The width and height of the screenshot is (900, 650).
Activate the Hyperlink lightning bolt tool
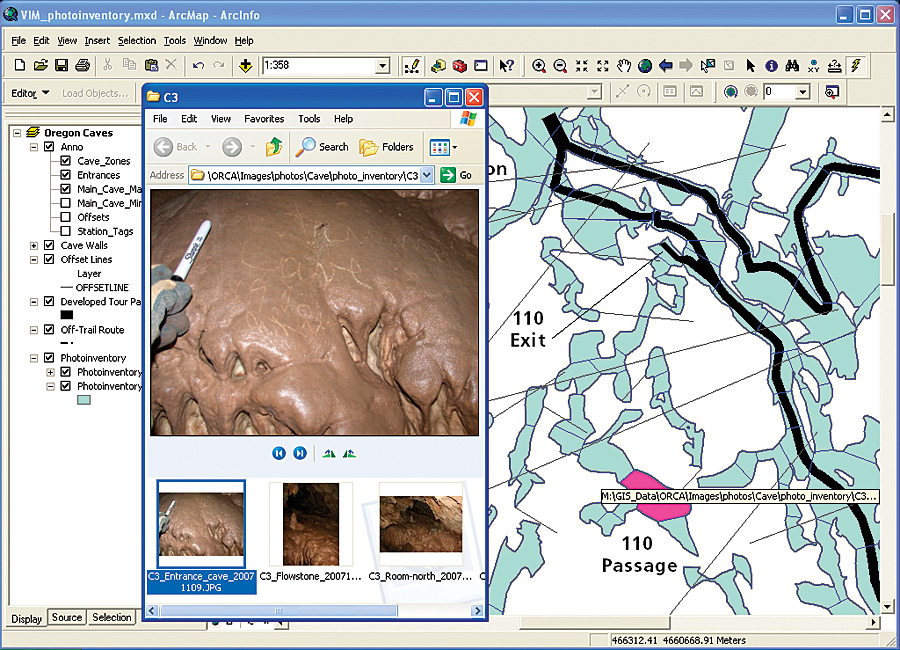[x=856, y=66]
